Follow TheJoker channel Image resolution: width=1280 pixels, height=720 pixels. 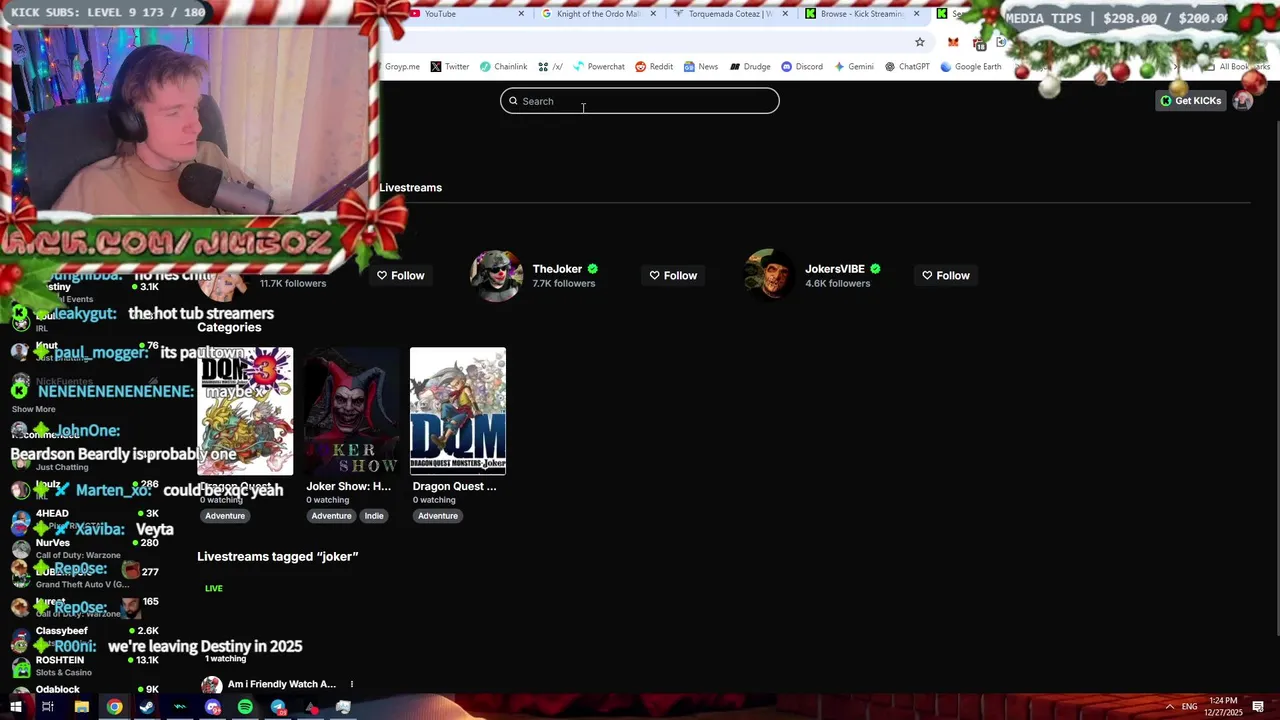673,275
